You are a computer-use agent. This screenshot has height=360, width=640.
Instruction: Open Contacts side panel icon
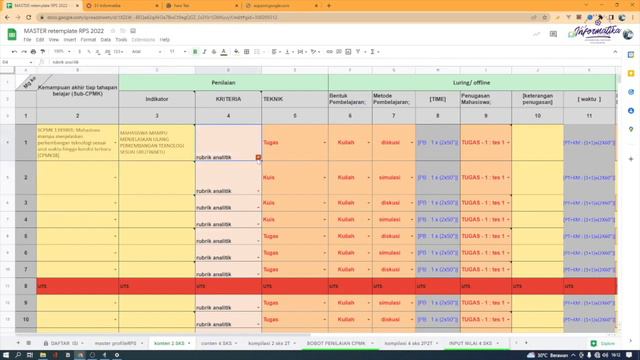tap(631, 111)
